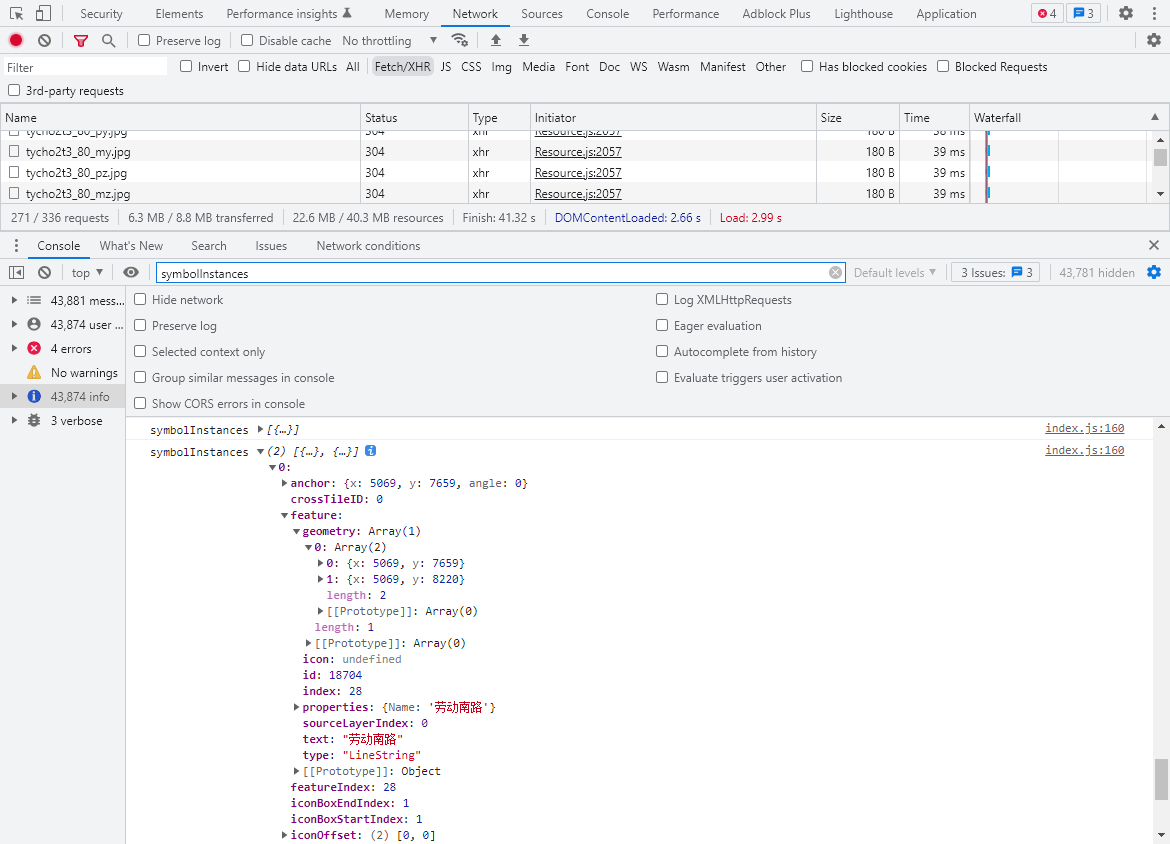Toggle the console sidebar icon

16,272
